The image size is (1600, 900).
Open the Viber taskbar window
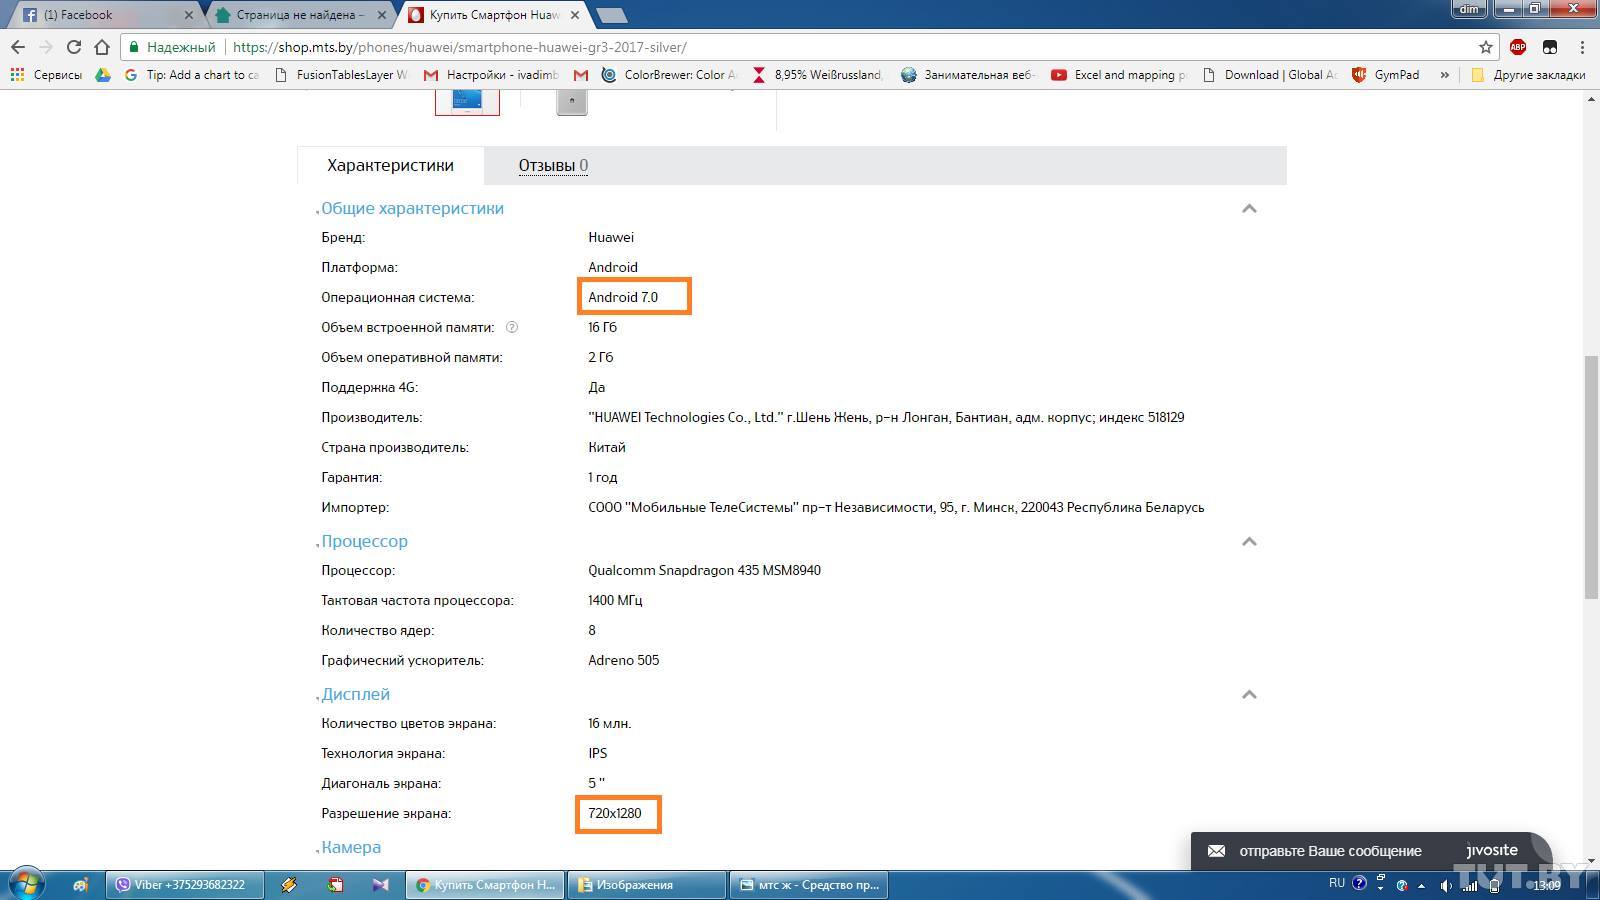click(x=184, y=885)
